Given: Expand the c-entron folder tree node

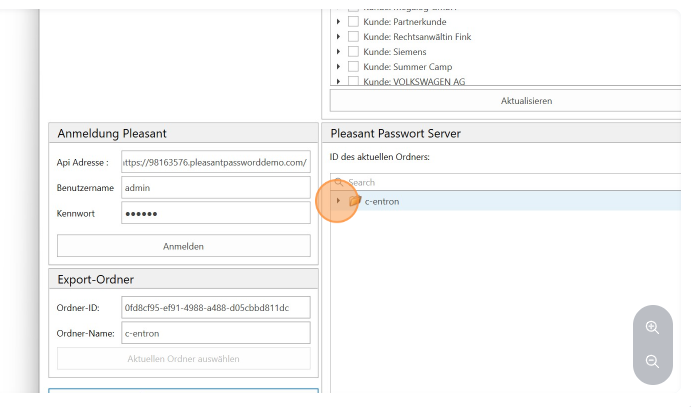Looking at the screenshot, I should point(338,201).
